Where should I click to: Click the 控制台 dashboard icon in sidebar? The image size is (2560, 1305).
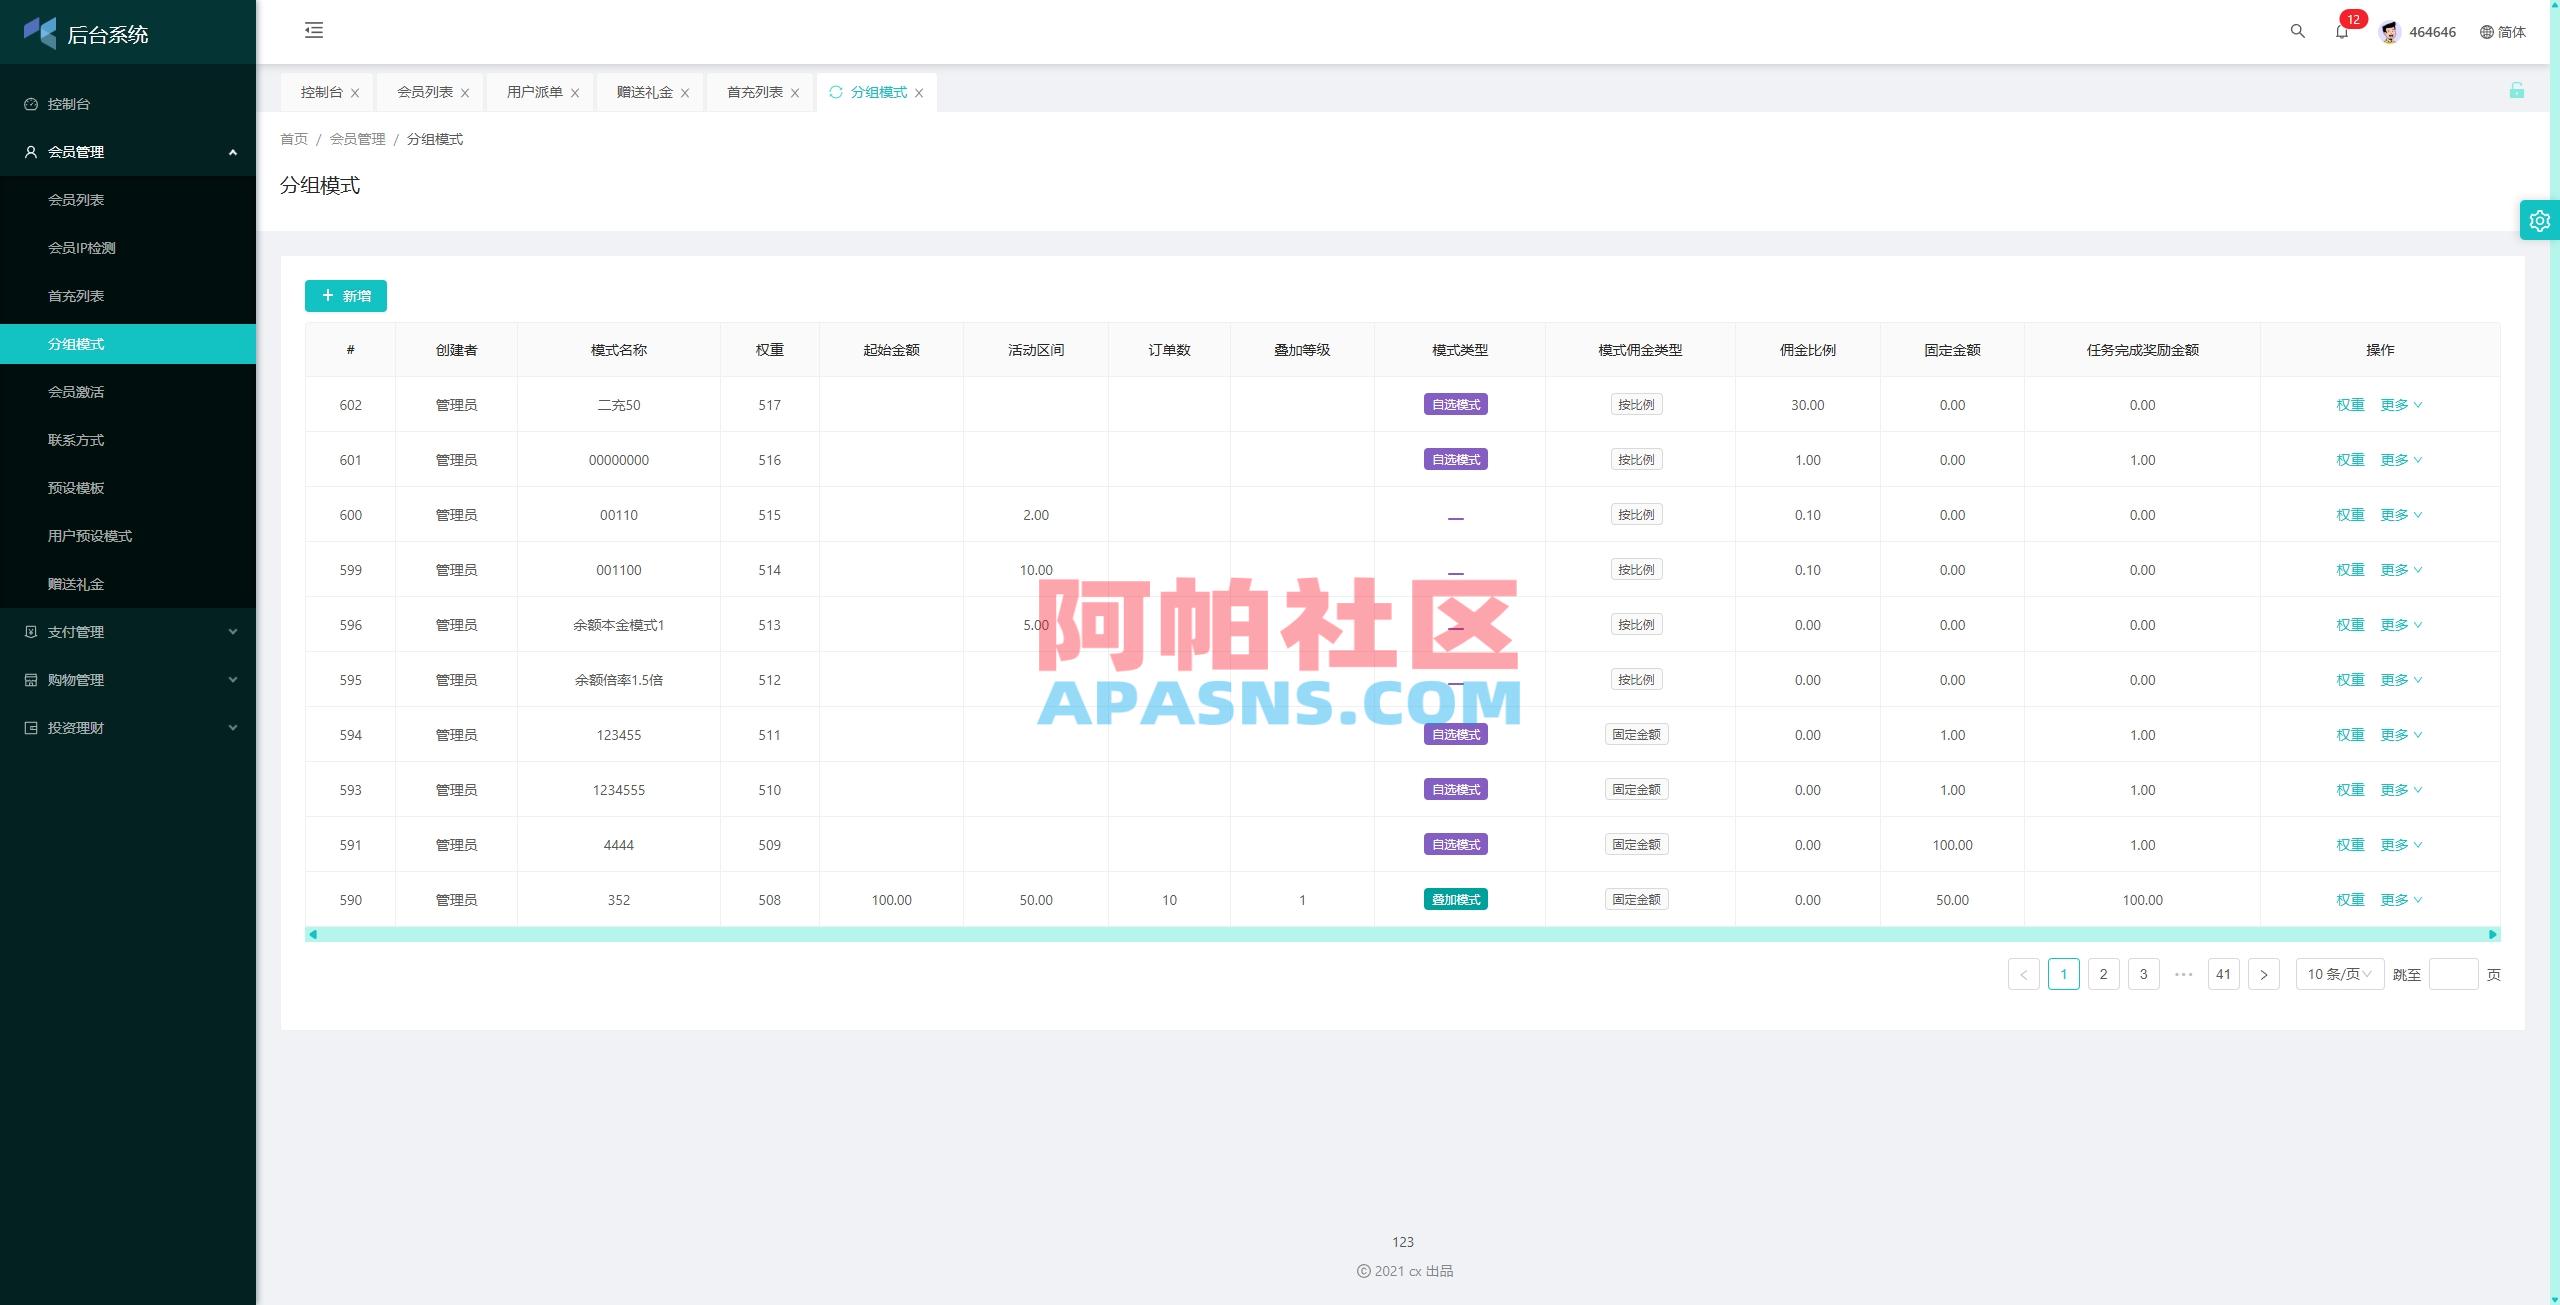coord(30,103)
